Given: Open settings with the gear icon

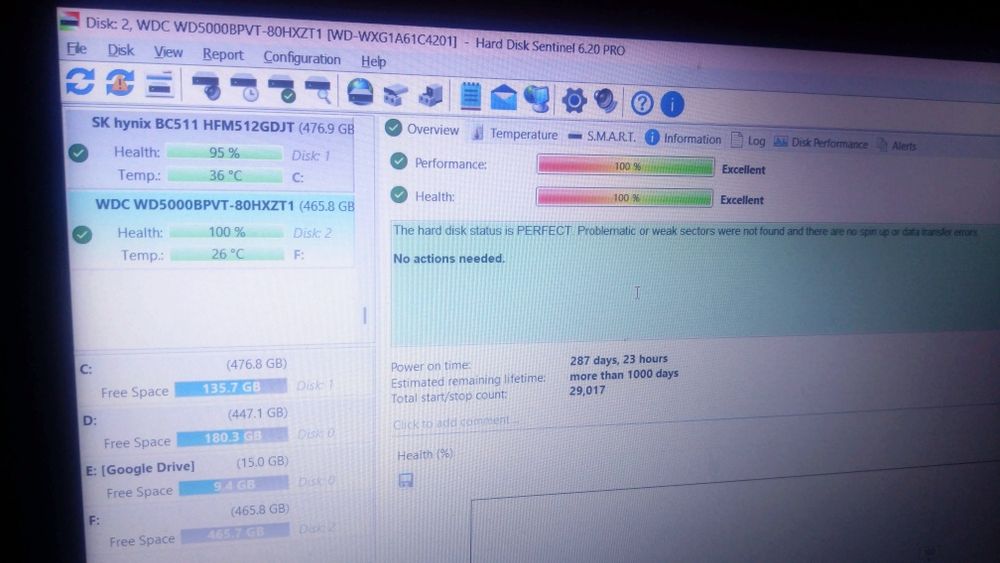Looking at the screenshot, I should (x=573, y=100).
